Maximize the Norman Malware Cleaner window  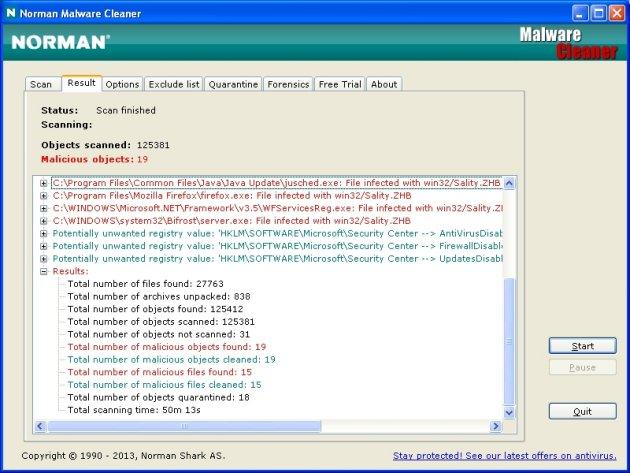pos(598,14)
